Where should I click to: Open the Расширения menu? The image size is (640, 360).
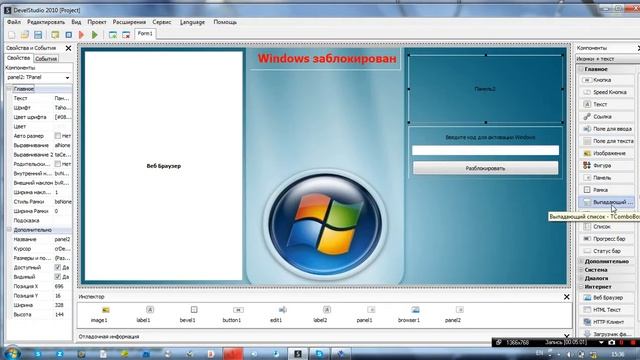coord(129,22)
